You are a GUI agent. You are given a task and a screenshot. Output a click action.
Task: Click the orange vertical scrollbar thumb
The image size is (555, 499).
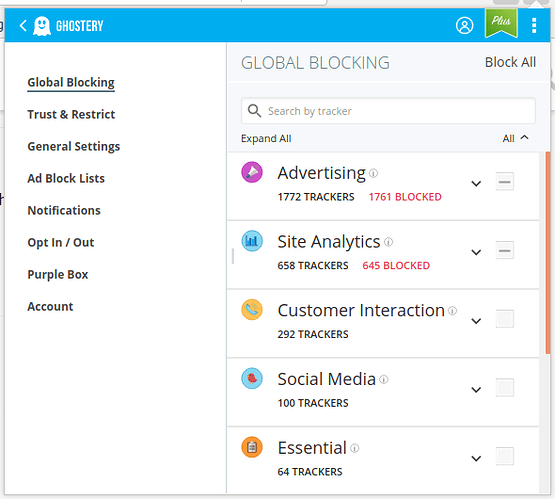[x=548, y=252]
